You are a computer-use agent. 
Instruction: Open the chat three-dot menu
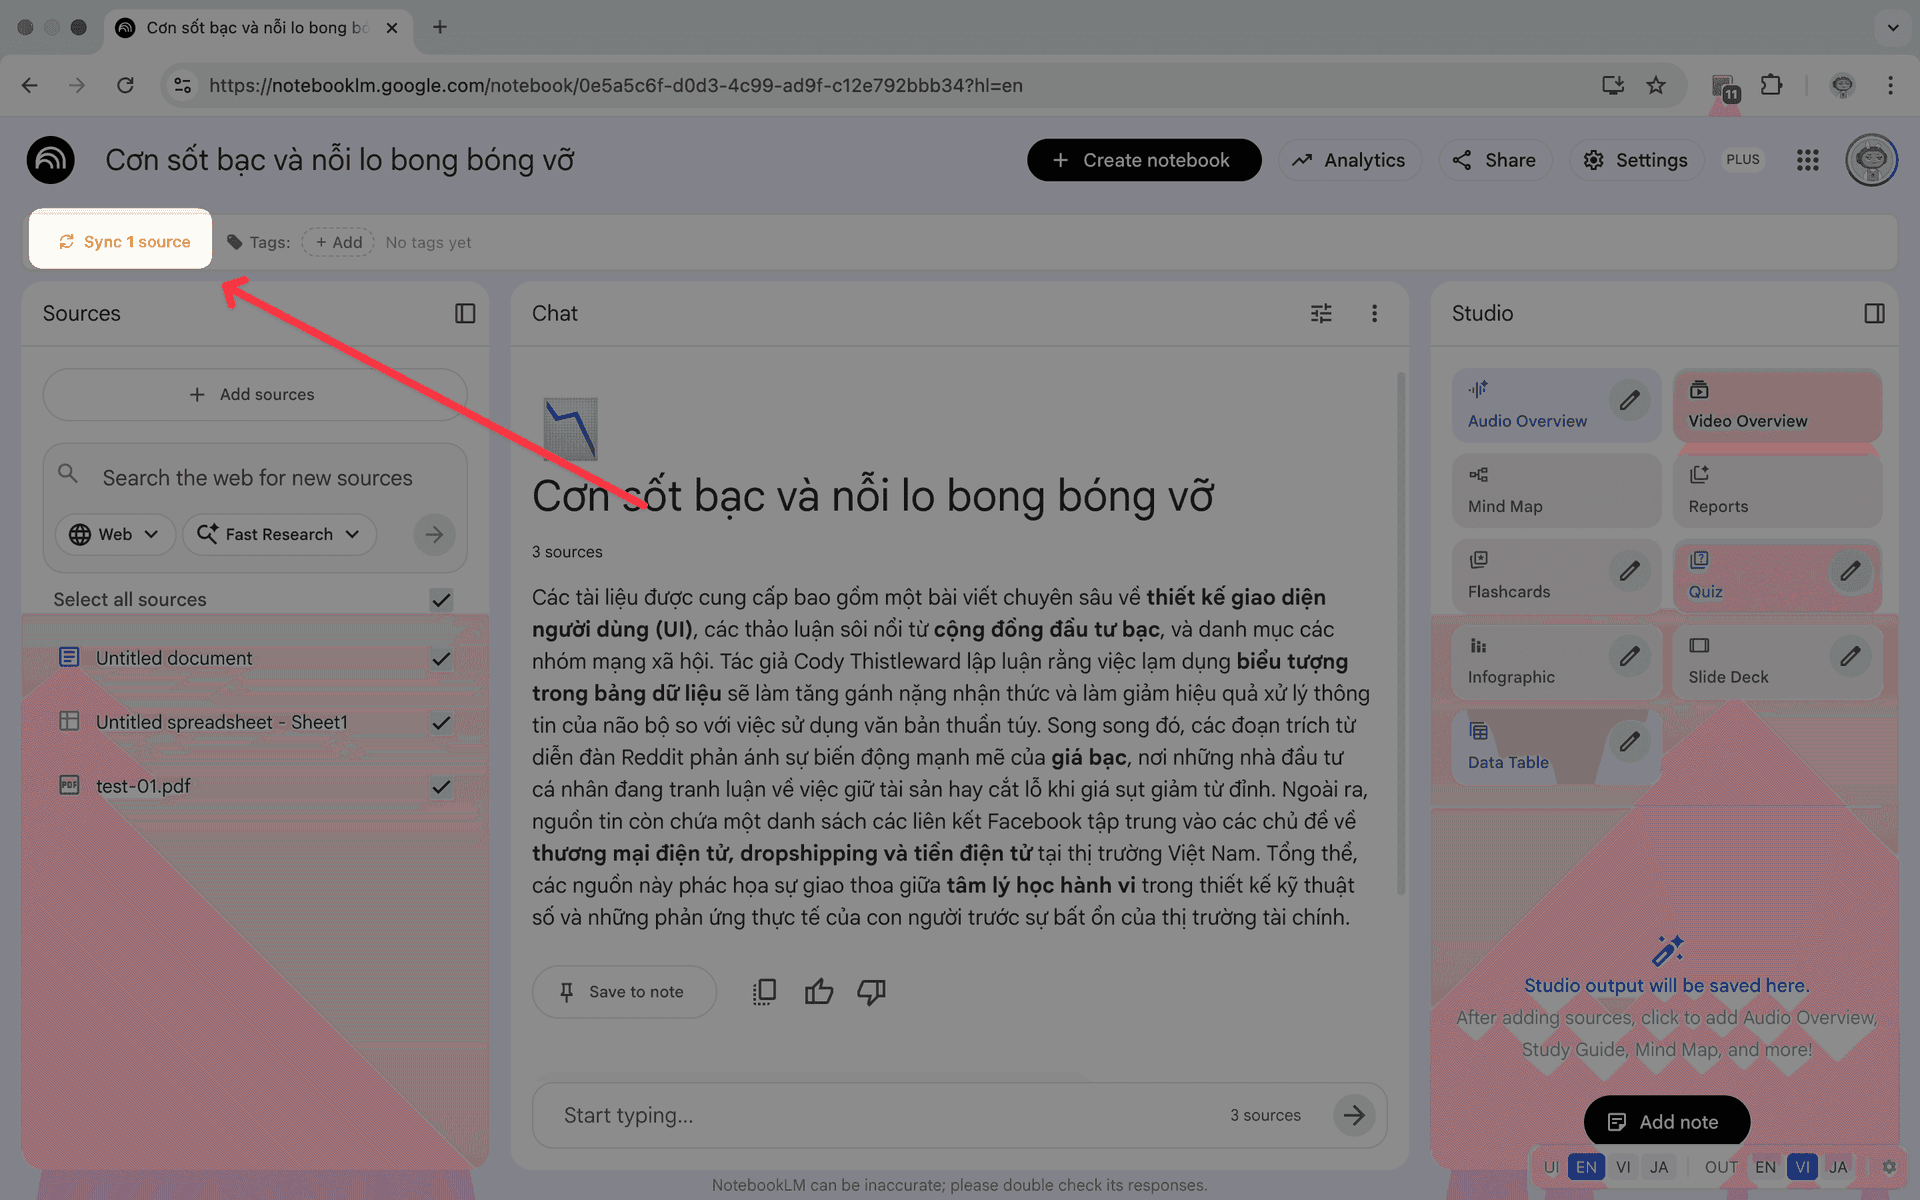tap(1375, 313)
